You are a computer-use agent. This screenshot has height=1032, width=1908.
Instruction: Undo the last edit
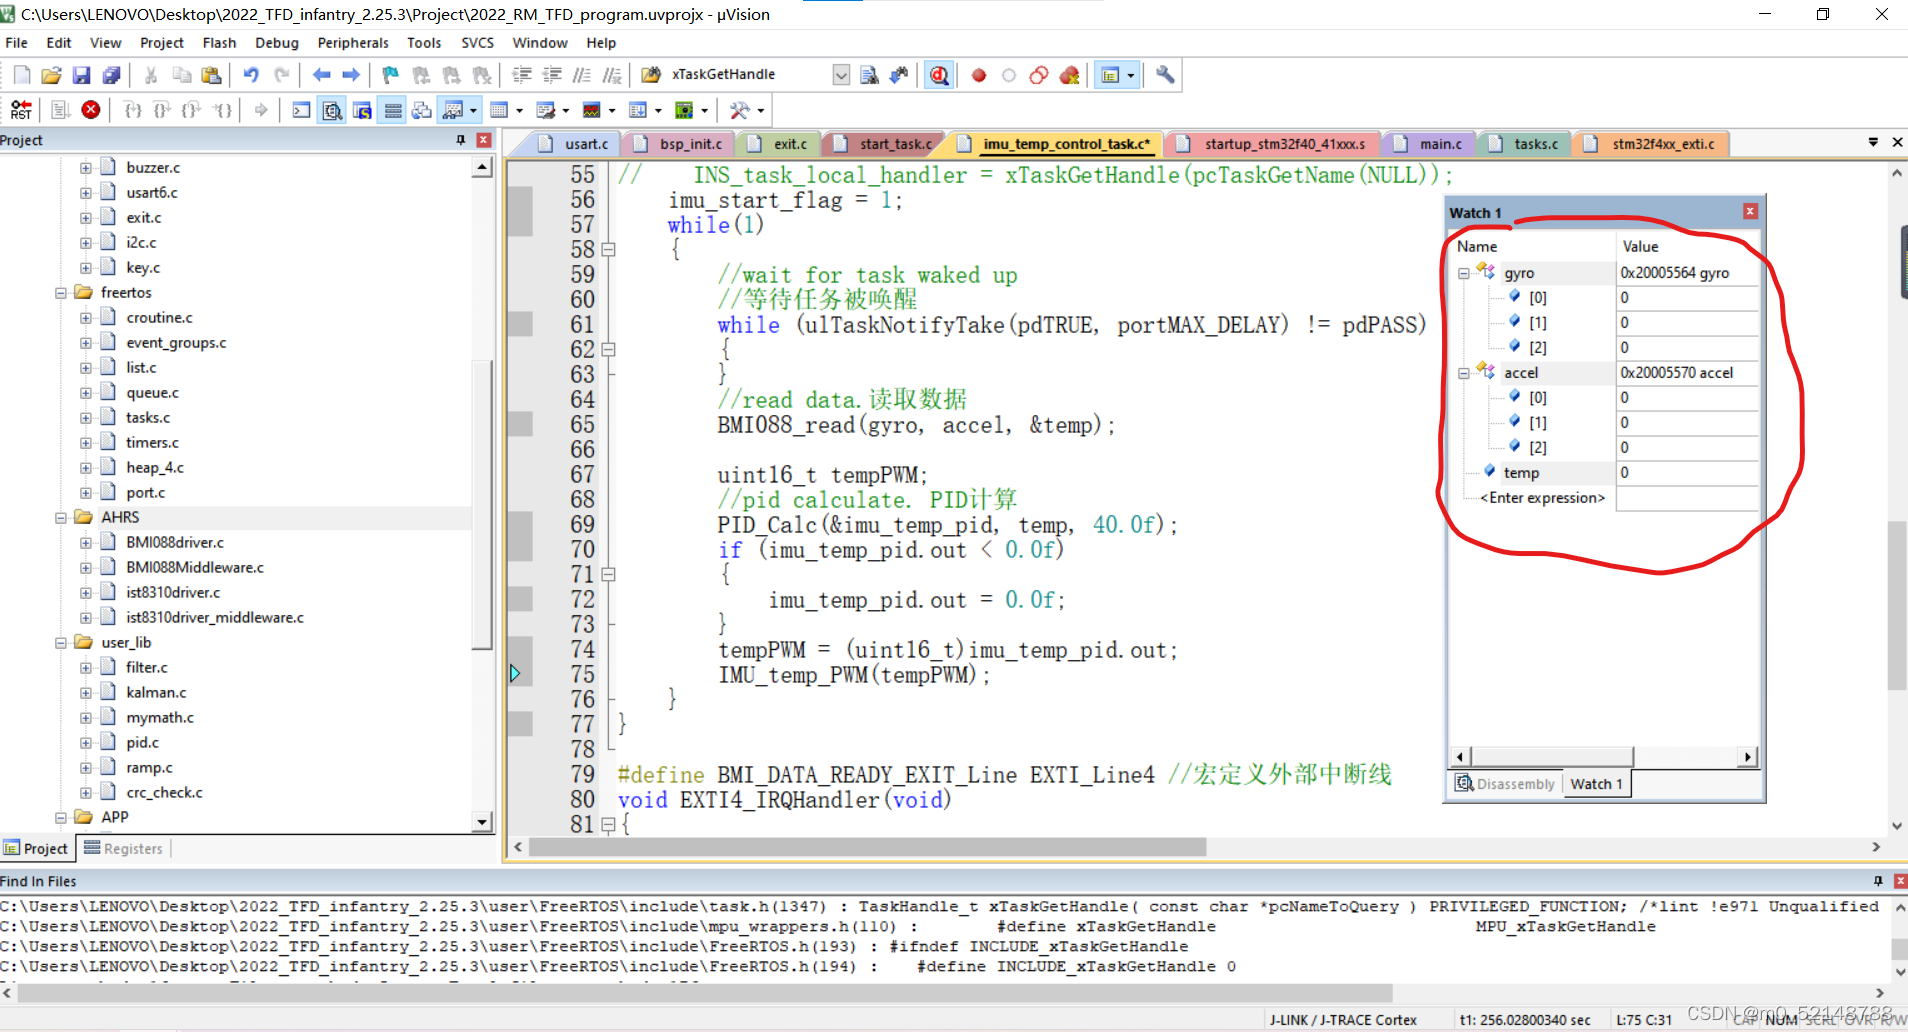click(251, 75)
